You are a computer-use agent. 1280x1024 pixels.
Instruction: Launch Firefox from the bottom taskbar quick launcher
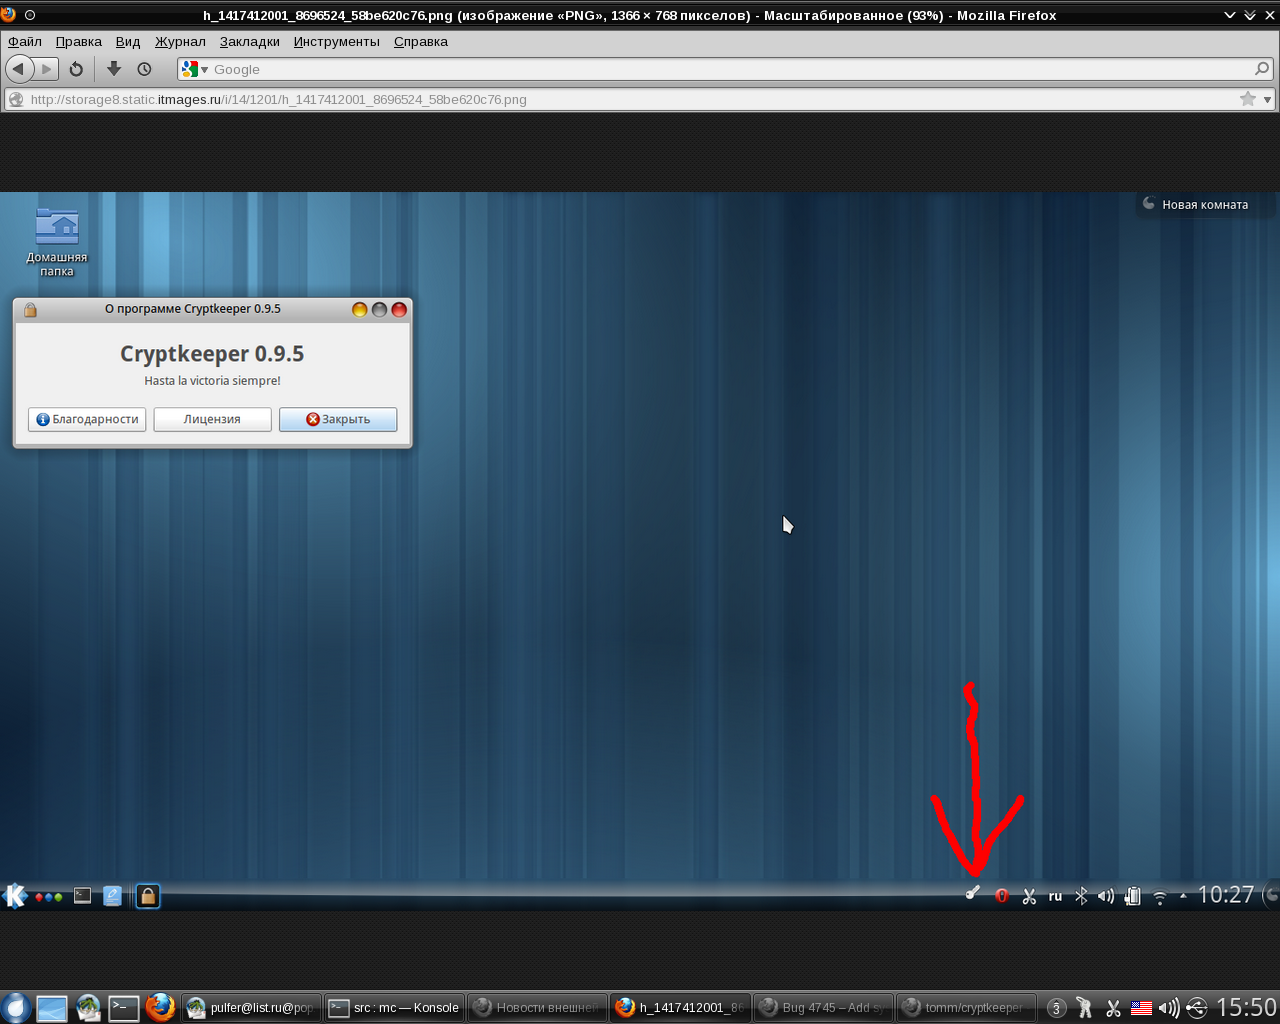160,1008
